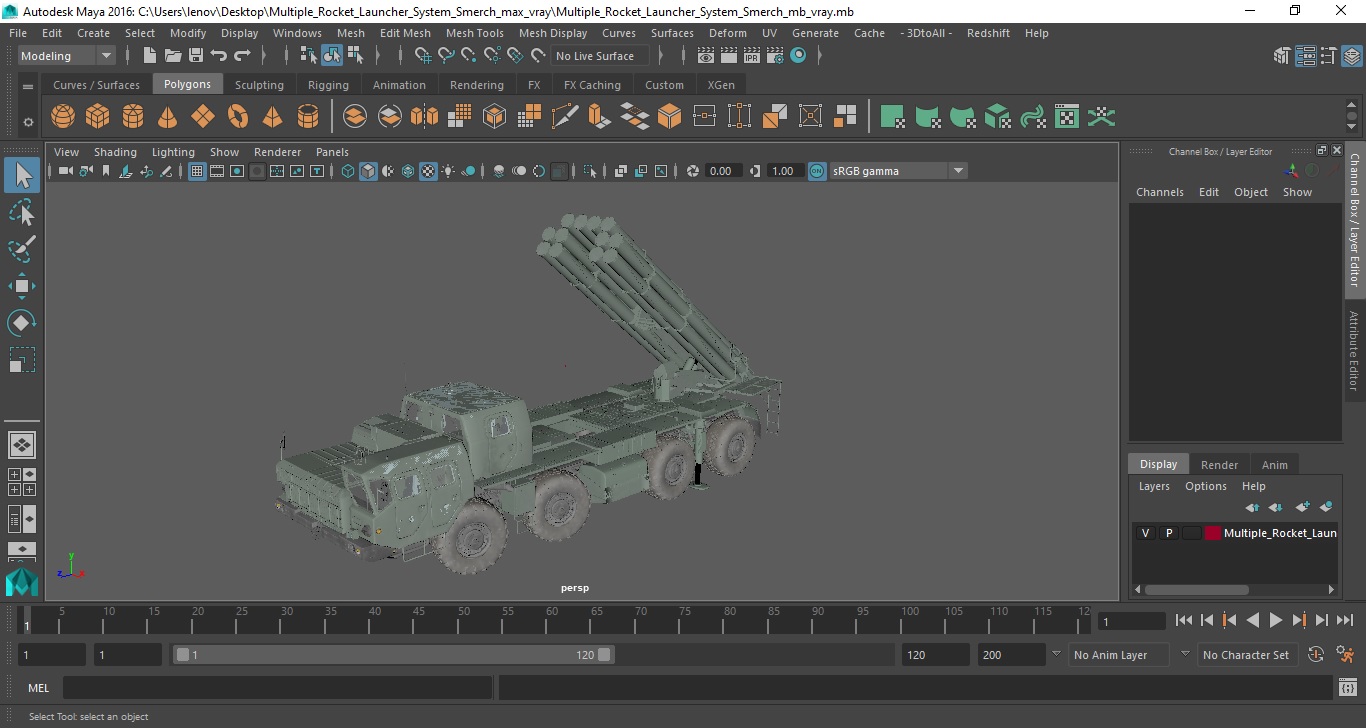Switch to Anim layer tab

(1274, 464)
